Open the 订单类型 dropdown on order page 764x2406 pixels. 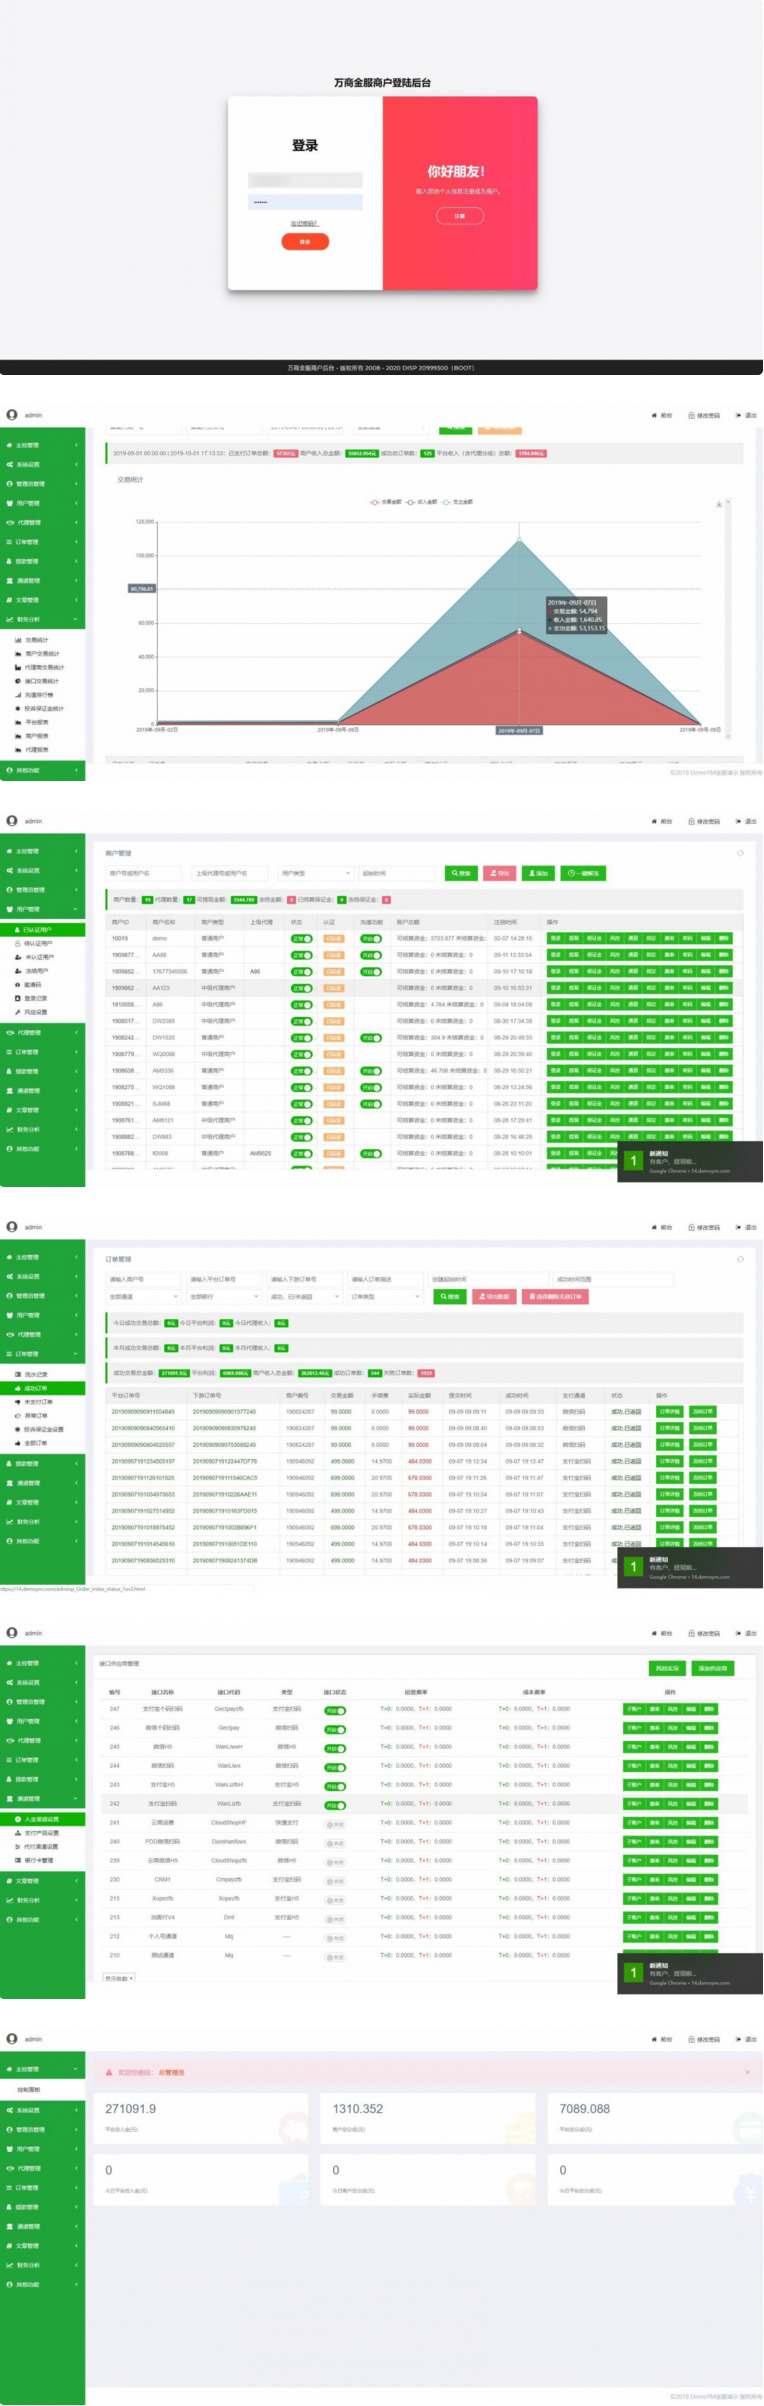pyautogui.click(x=385, y=1296)
